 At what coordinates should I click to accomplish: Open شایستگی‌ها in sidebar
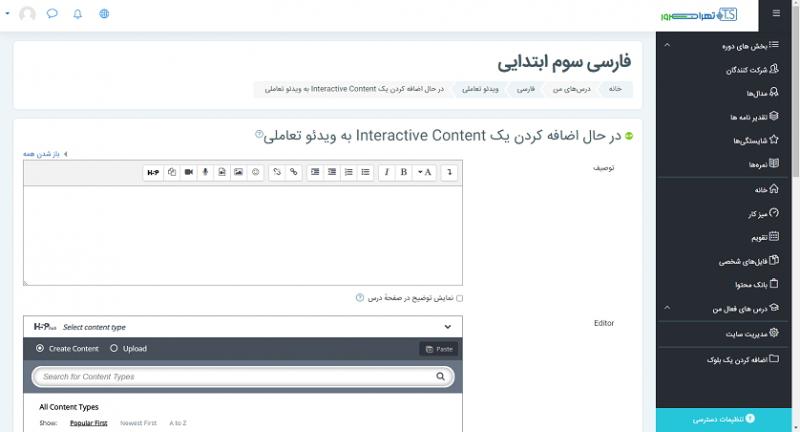(756, 140)
